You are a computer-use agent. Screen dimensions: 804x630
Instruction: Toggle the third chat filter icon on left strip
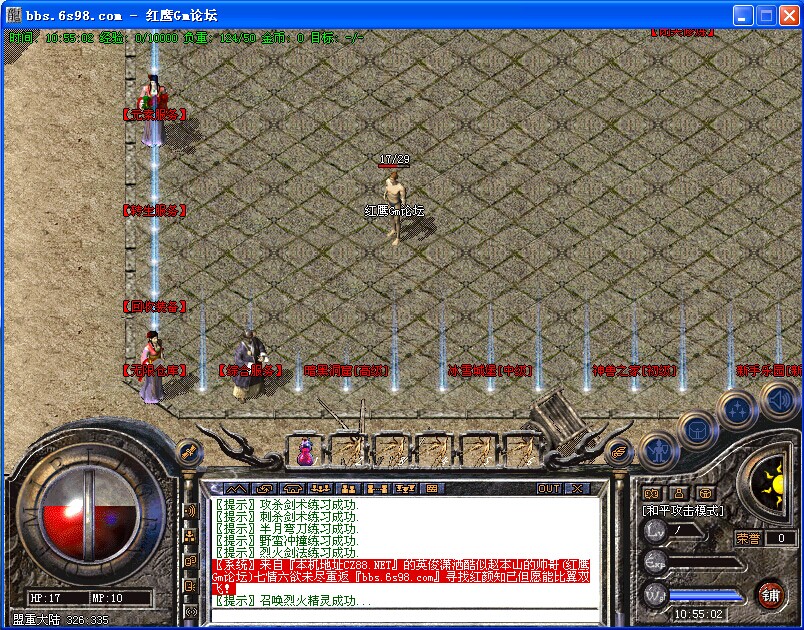[190, 561]
